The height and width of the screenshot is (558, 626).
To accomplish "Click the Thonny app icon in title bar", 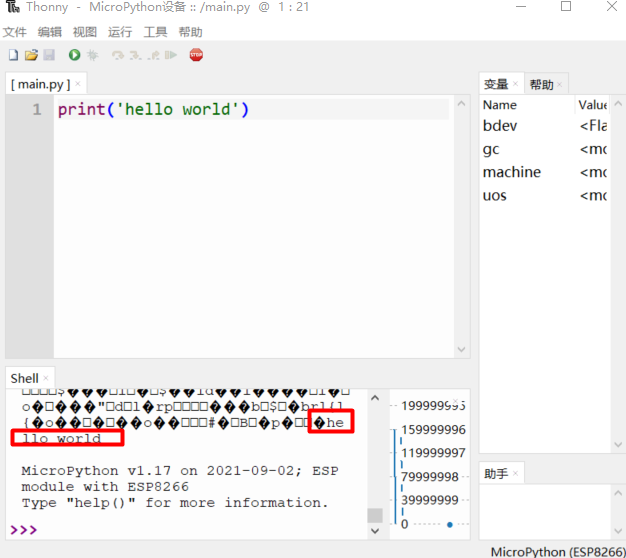I will pos(12,7).
